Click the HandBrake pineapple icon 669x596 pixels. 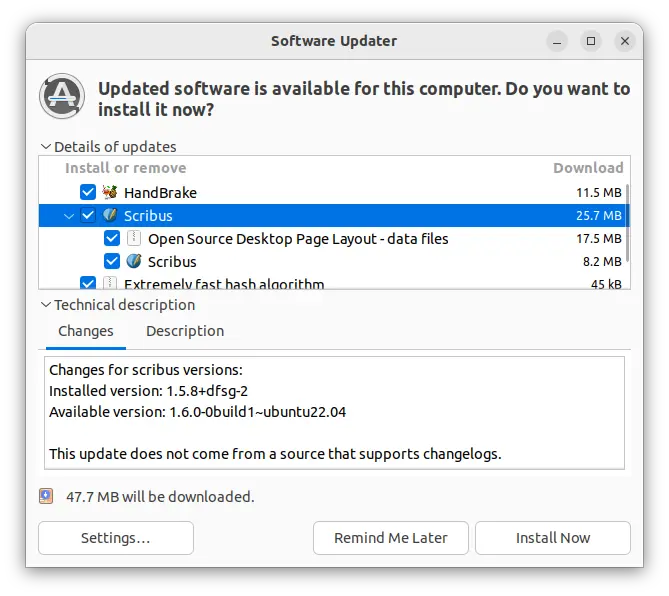point(111,192)
